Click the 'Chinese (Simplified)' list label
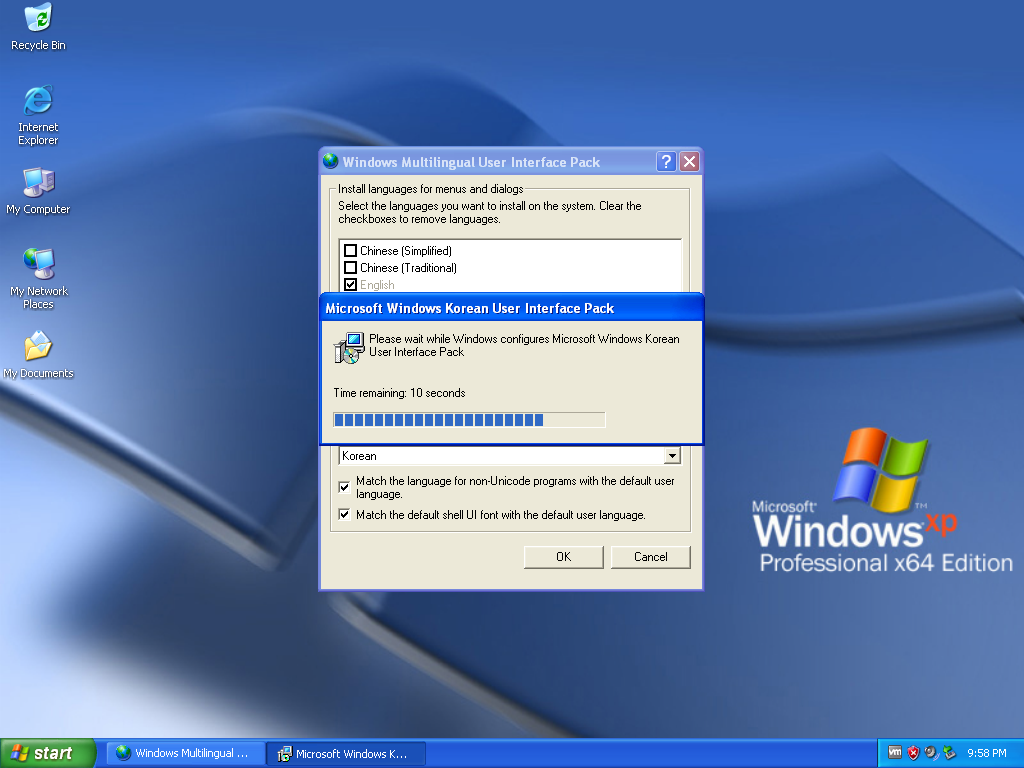Screen dimensions: 1024x768 click(406, 251)
